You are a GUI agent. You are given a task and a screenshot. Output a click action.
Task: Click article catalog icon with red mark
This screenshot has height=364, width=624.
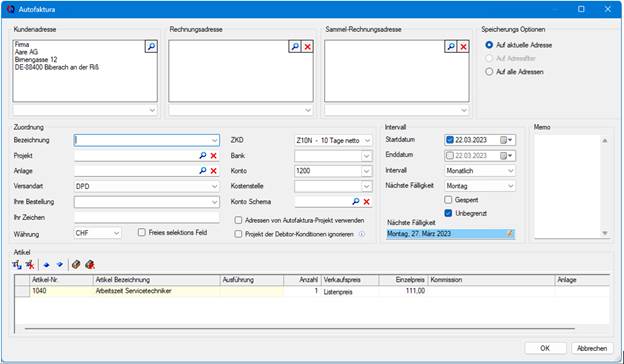tap(90, 265)
